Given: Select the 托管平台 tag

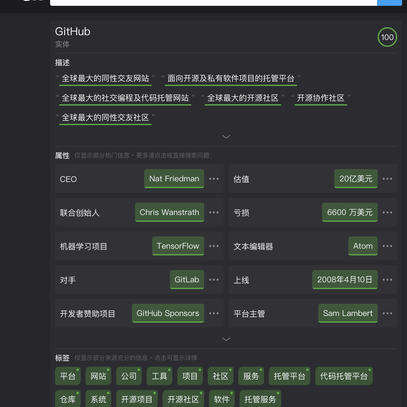Looking at the screenshot, I should [290, 376].
